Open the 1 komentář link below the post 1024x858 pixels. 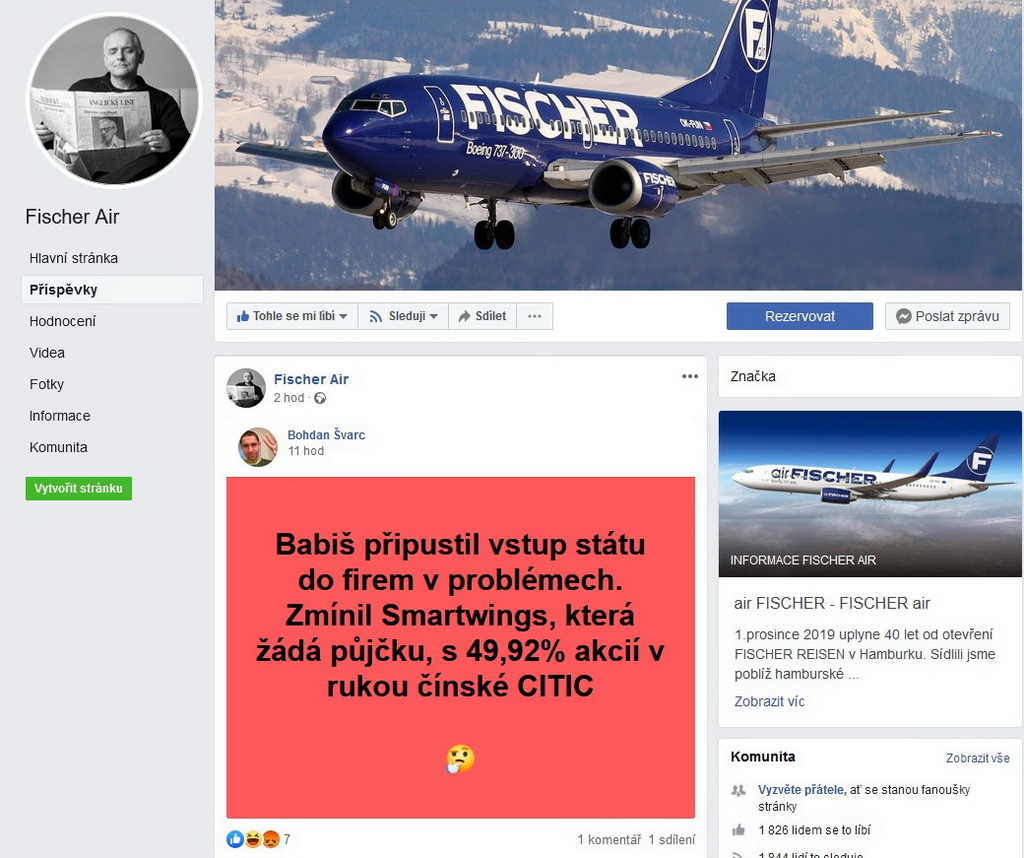pos(609,840)
